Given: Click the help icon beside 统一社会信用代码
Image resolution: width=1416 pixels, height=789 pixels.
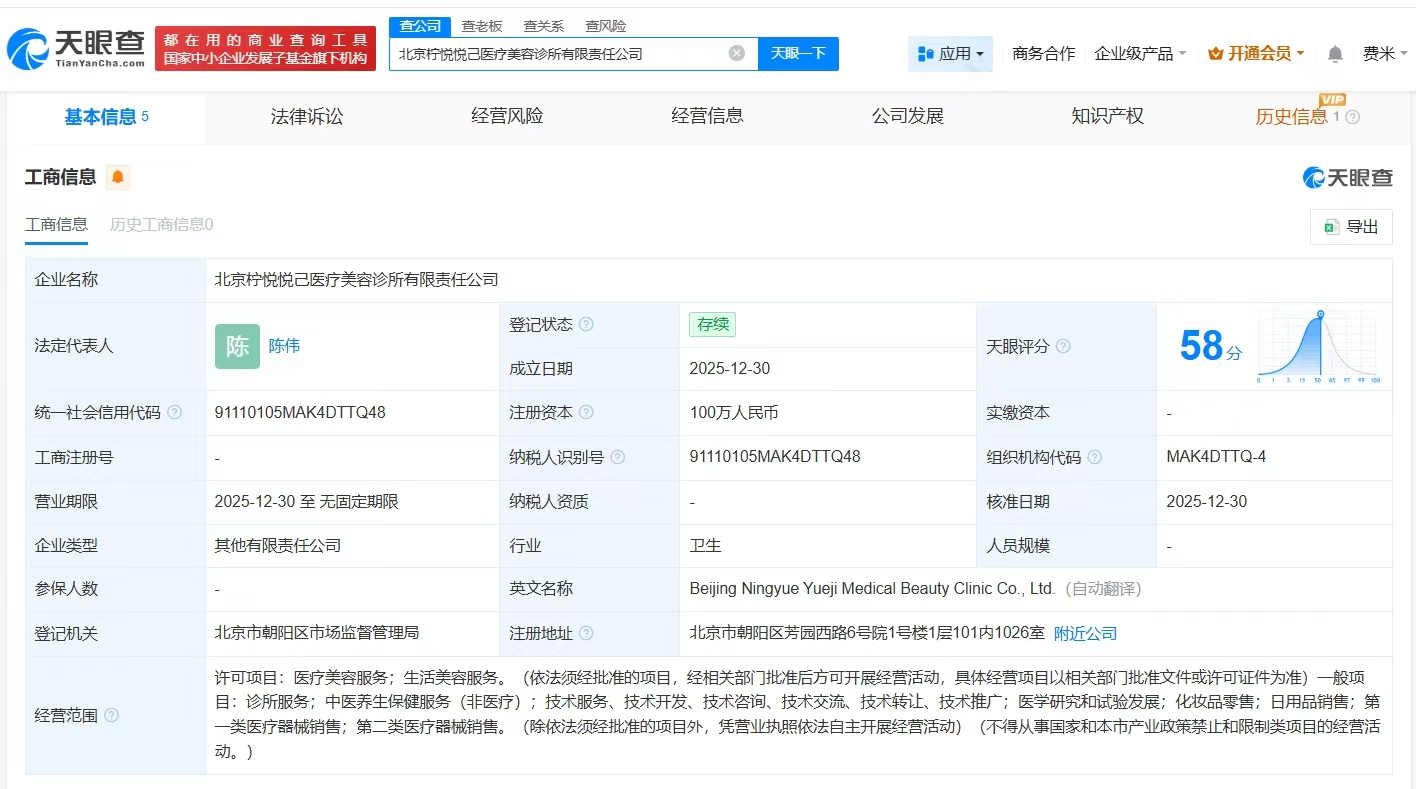Looking at the screenshot, I should point(175,413).
